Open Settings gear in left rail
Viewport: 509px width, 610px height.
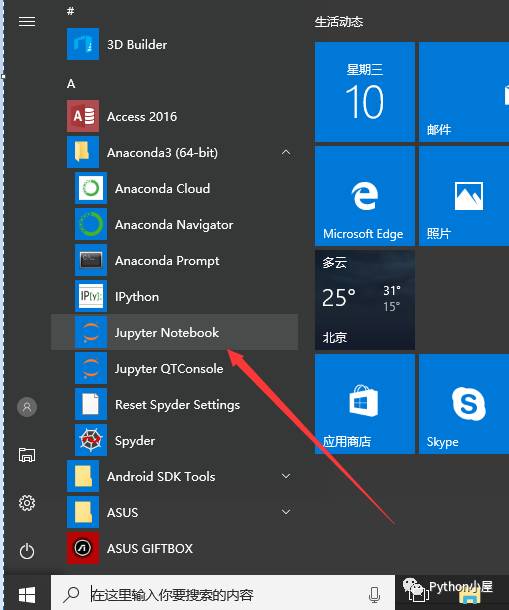pyautogui.click(x=27, y=503)
